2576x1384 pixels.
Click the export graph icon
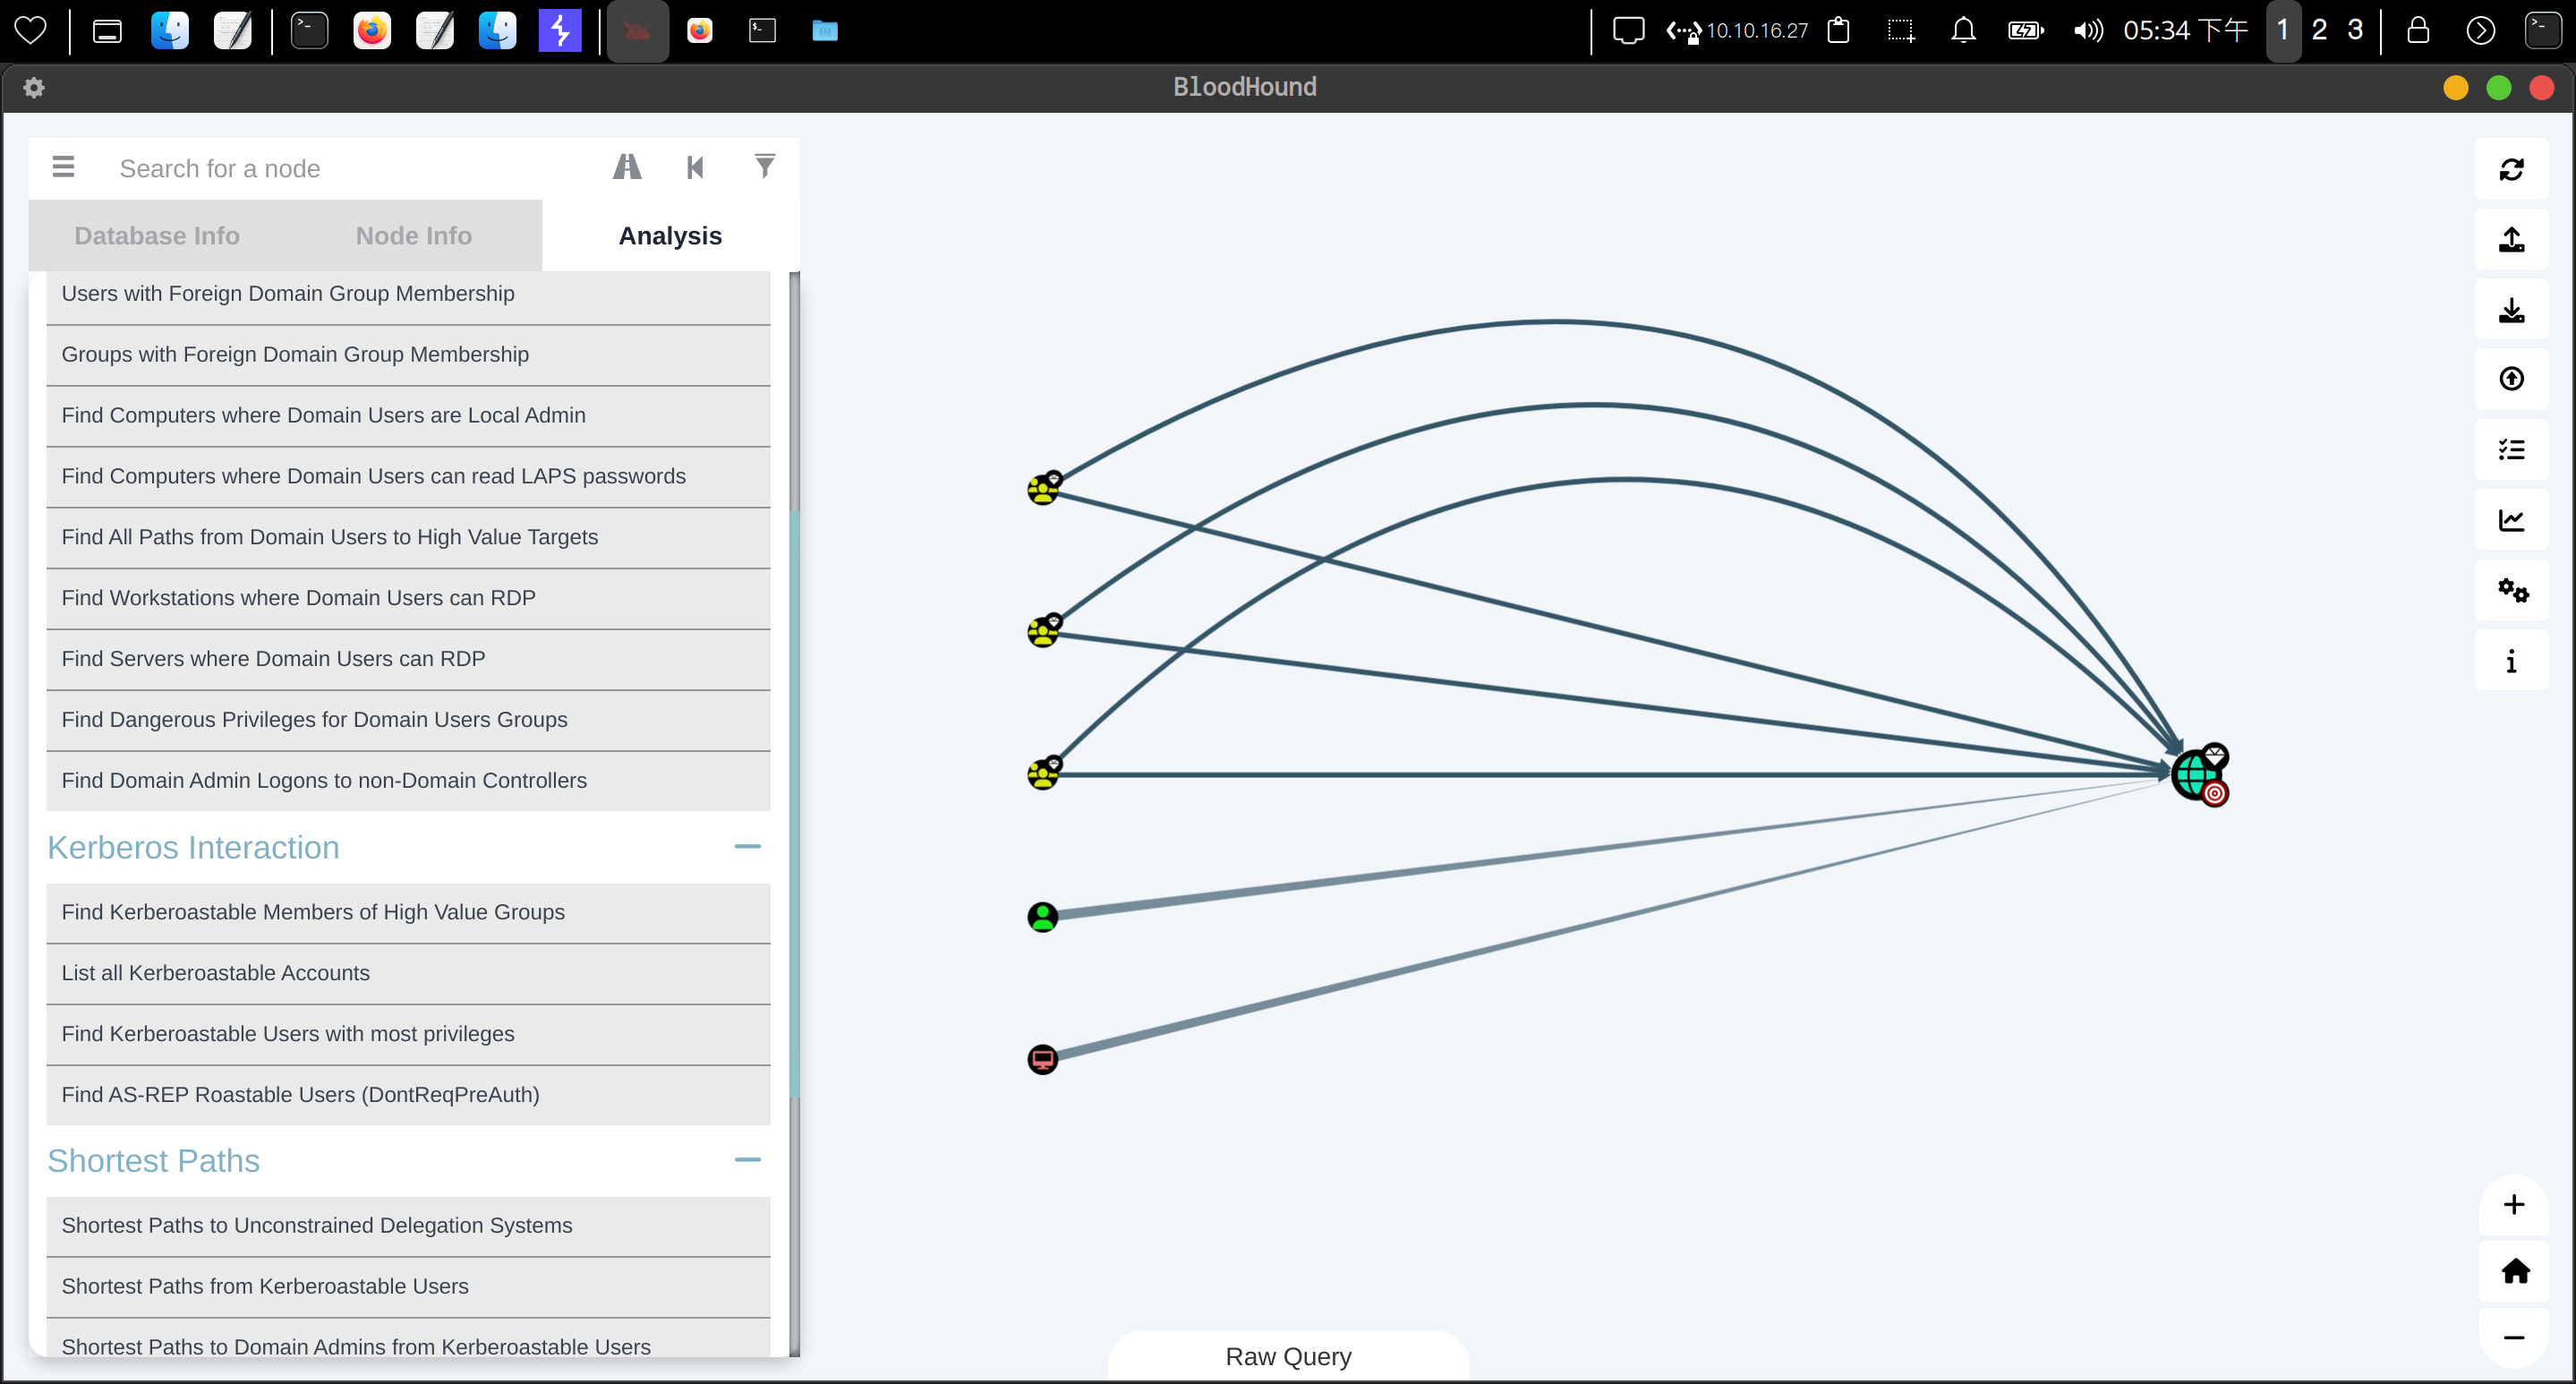(x=2511, y=240)
